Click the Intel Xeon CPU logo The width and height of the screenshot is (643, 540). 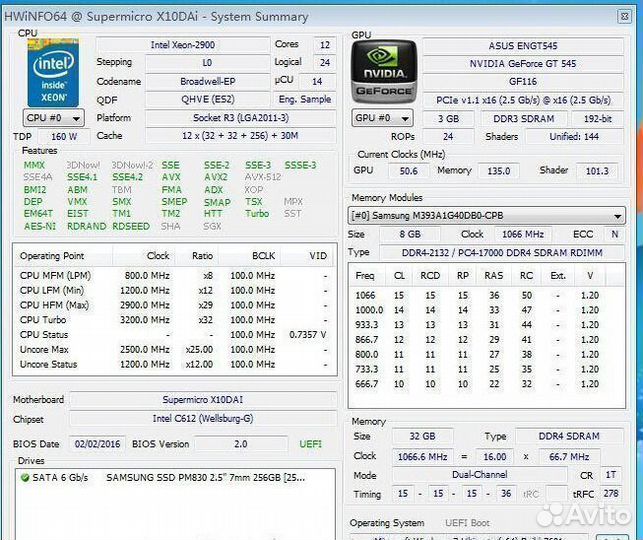coord(53,73)
